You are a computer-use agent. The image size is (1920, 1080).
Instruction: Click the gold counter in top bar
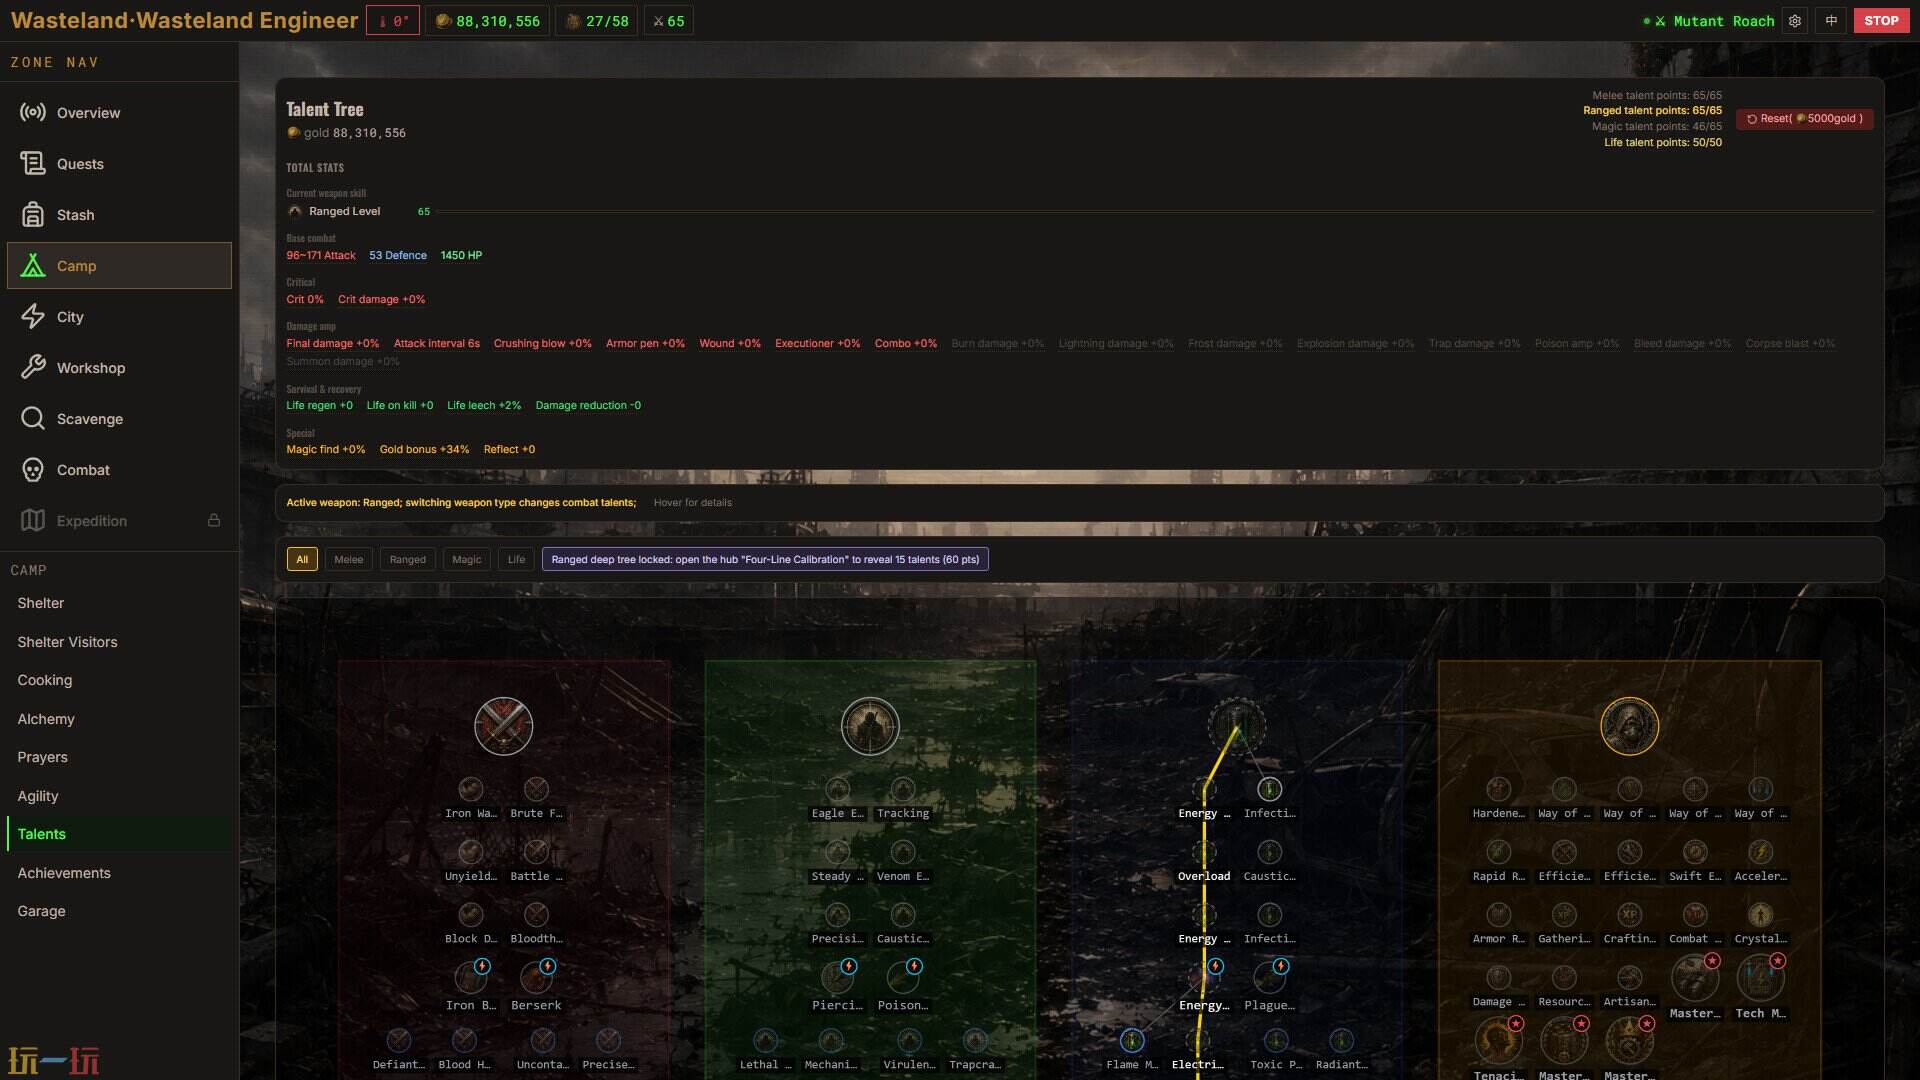(488, 21)
